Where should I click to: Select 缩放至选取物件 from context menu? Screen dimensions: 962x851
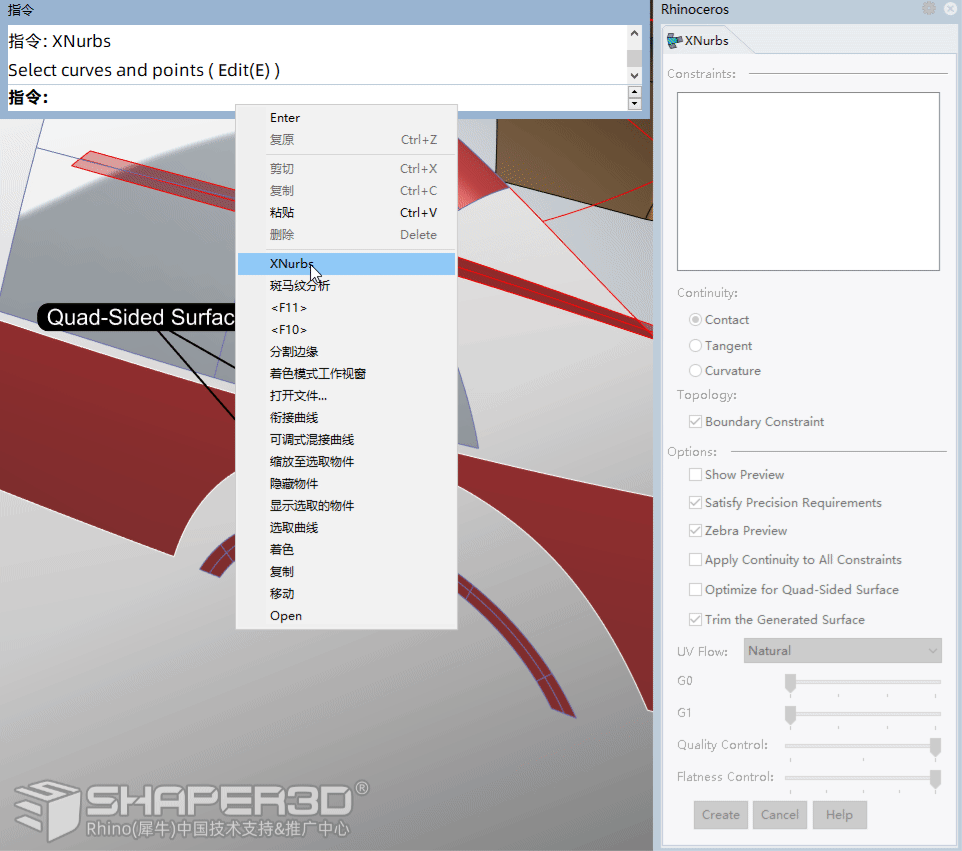[347, 462]
